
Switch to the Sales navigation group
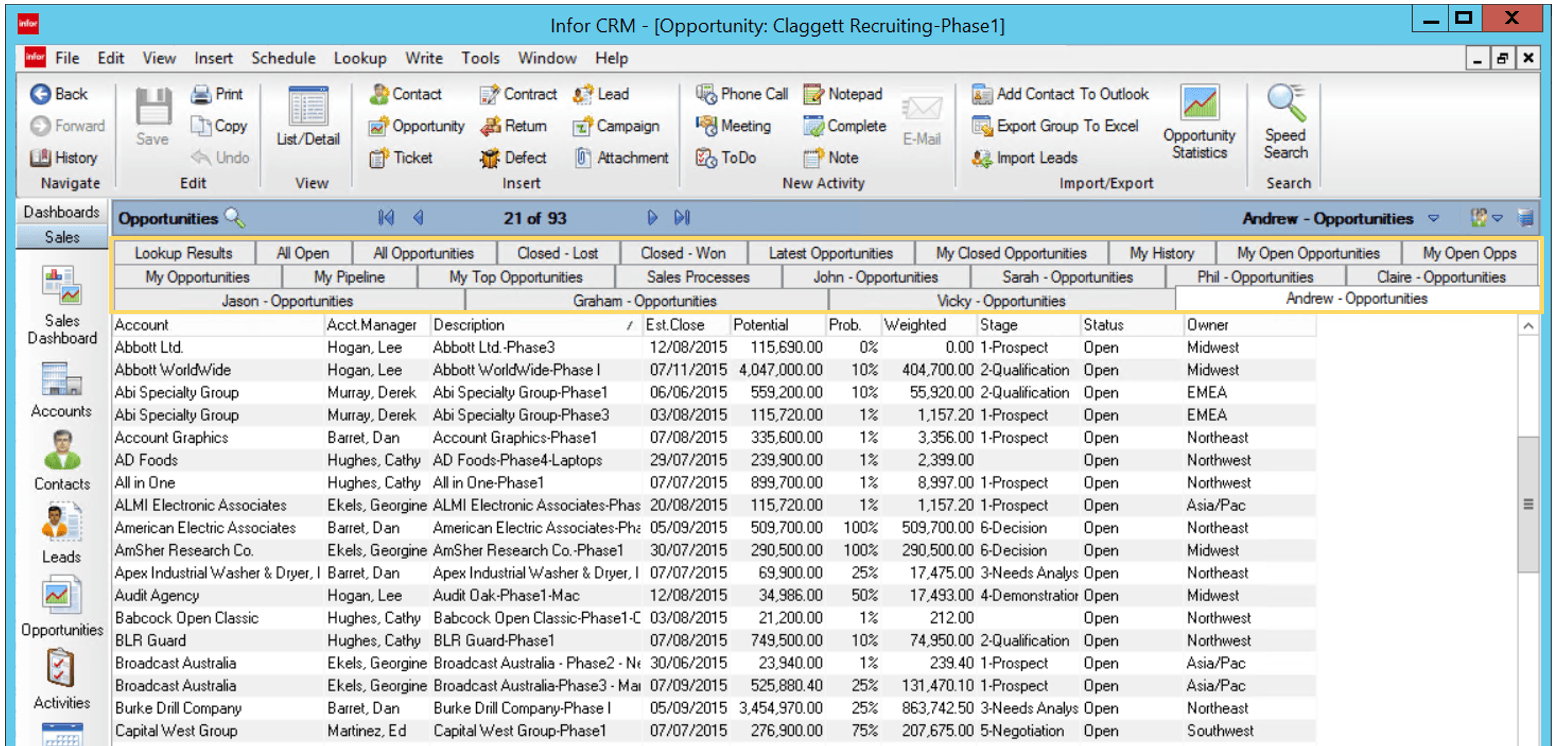coord(62,237)
